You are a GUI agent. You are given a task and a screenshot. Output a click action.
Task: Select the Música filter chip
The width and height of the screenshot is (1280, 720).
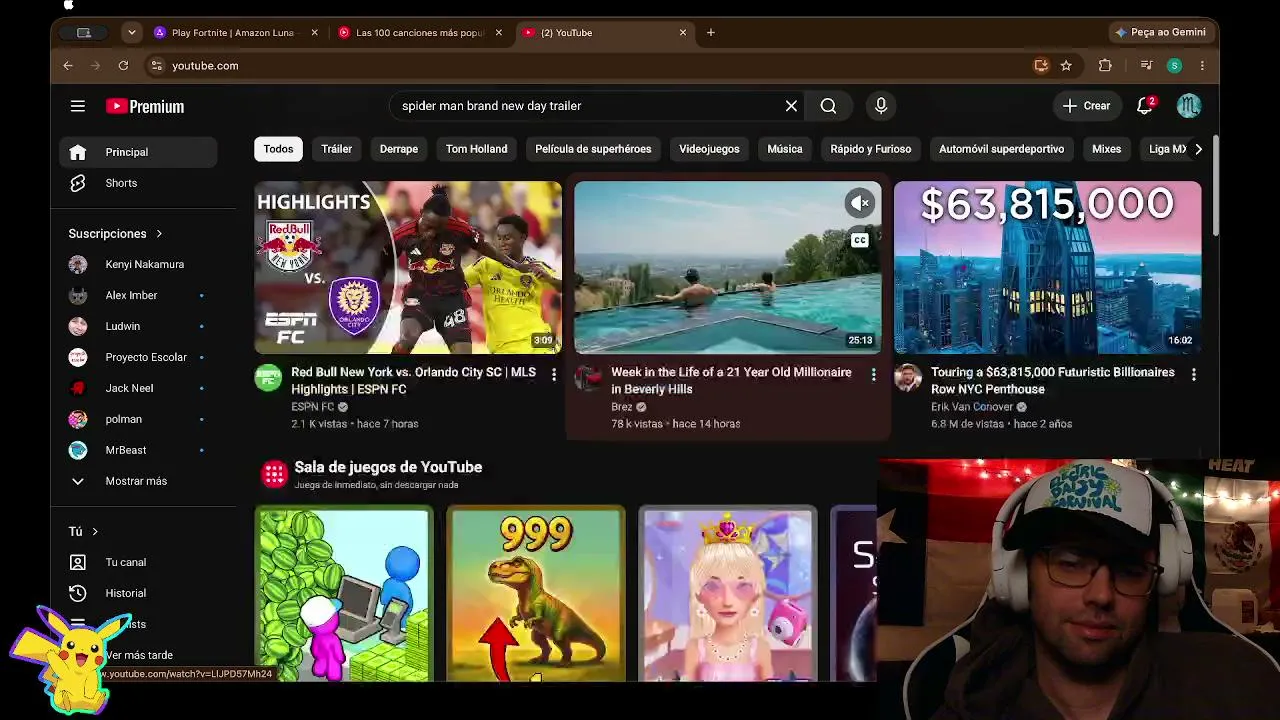(x=785, y=149)
